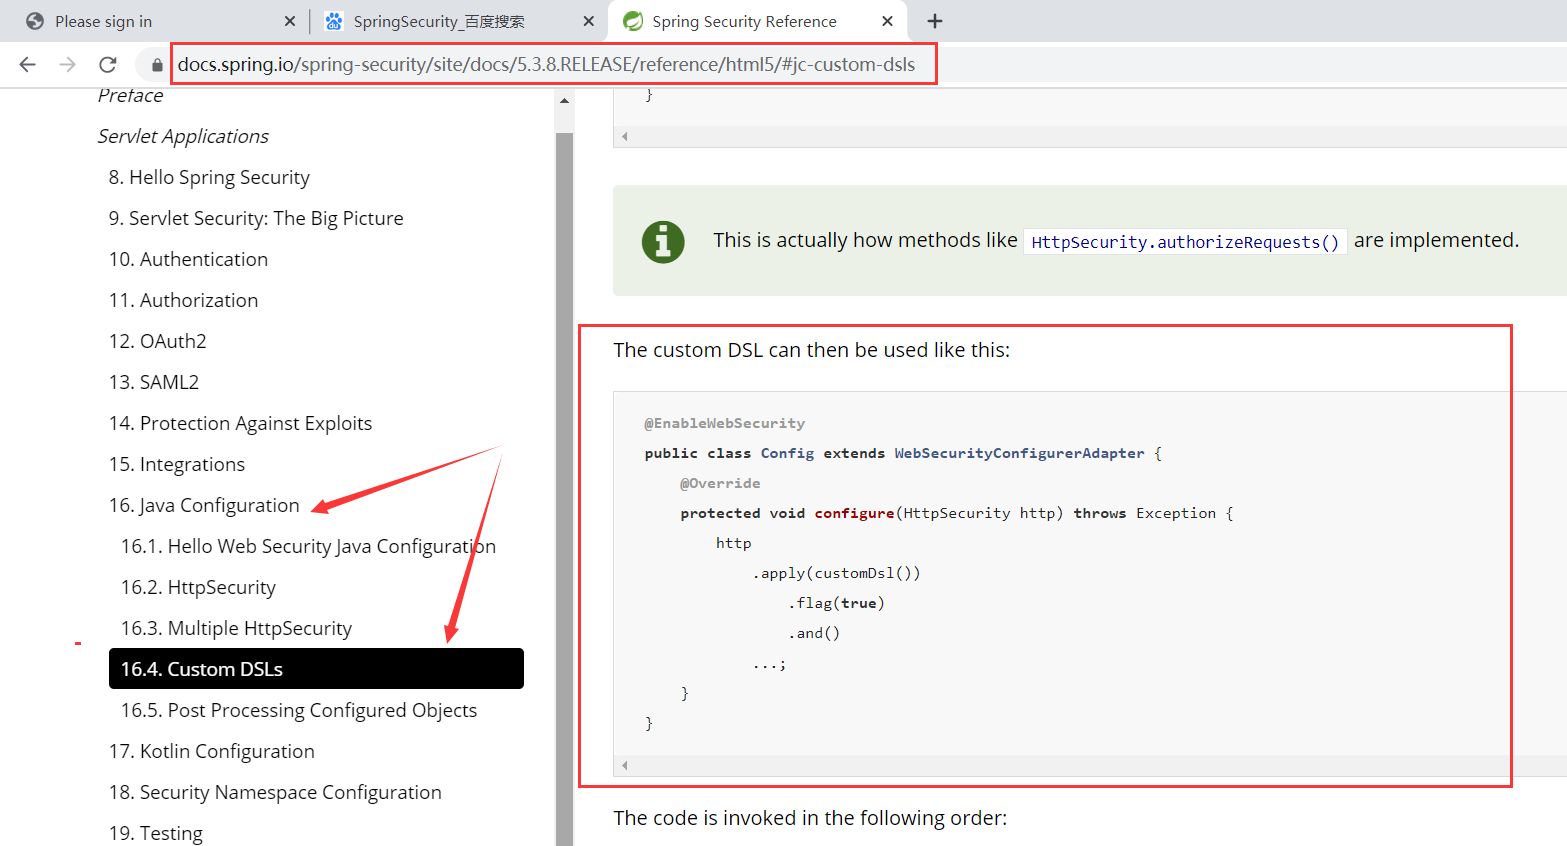Go to '17. Kotlin Configuration' chapter
This screenshot has width=1567, height=846.
pos(211,751)
